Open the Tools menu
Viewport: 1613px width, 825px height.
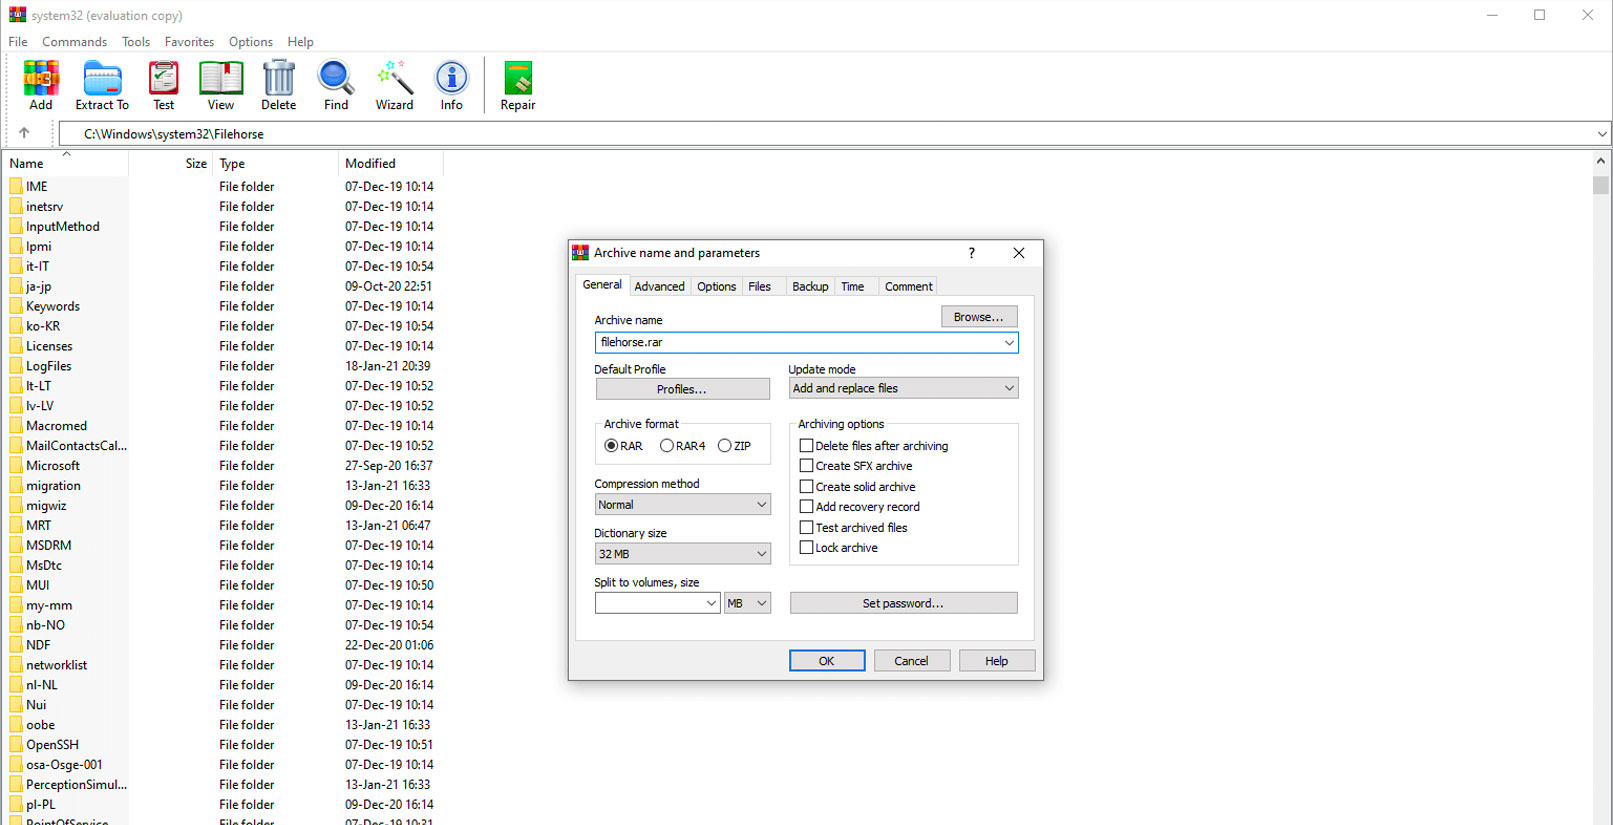136,42
